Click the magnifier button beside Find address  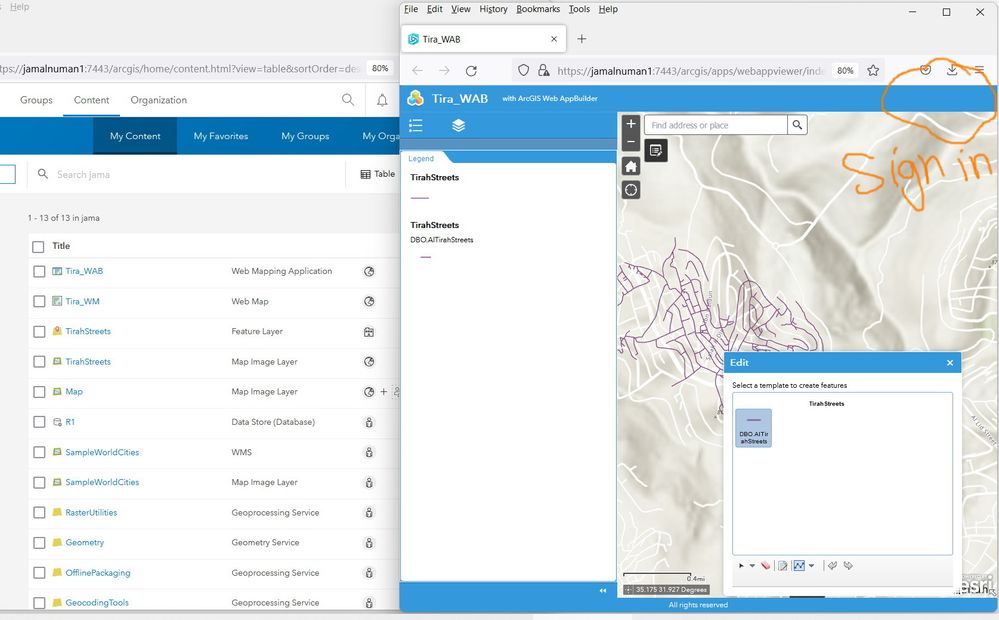click(797, 125)
